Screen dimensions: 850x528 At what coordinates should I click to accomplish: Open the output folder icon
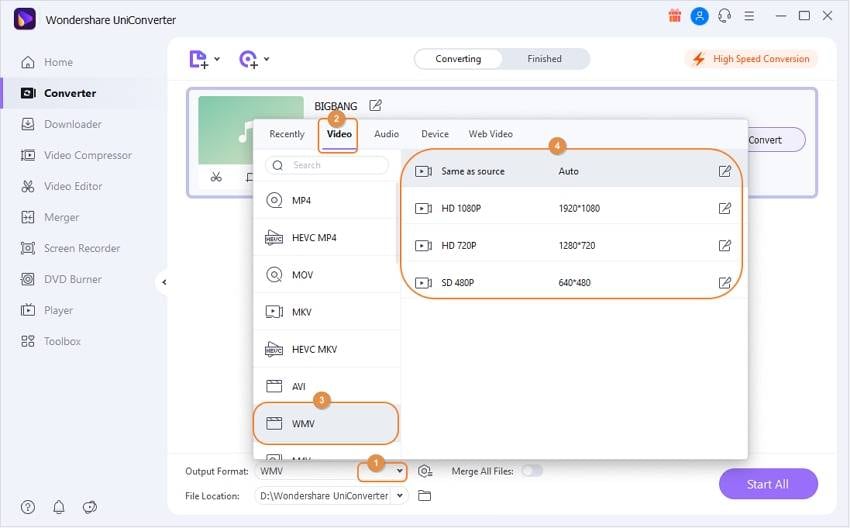click(424, 495)
